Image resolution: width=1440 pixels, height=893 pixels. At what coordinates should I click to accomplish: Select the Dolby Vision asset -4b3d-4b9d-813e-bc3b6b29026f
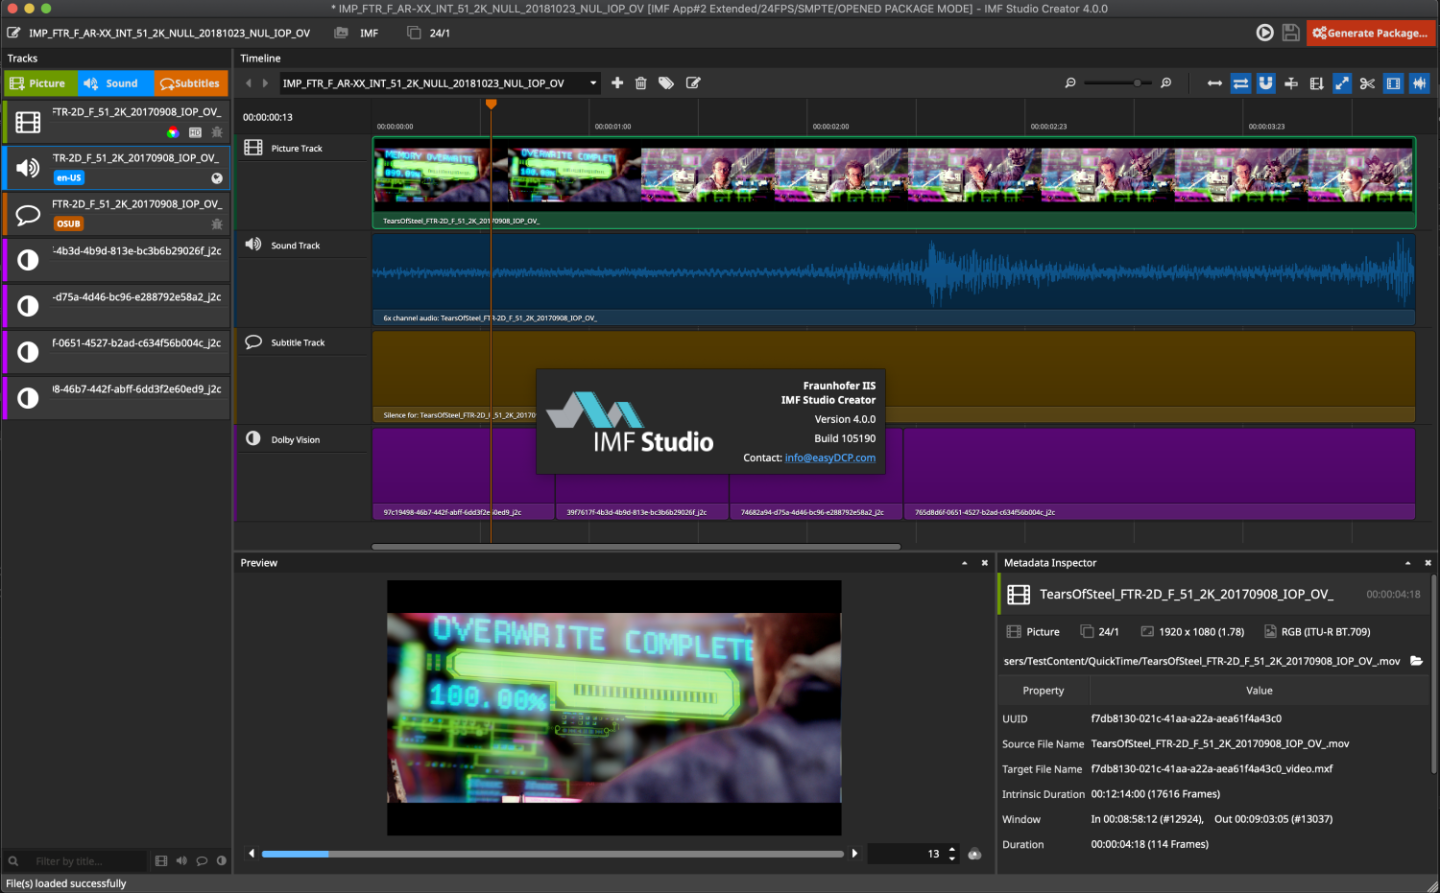[116, 260]
